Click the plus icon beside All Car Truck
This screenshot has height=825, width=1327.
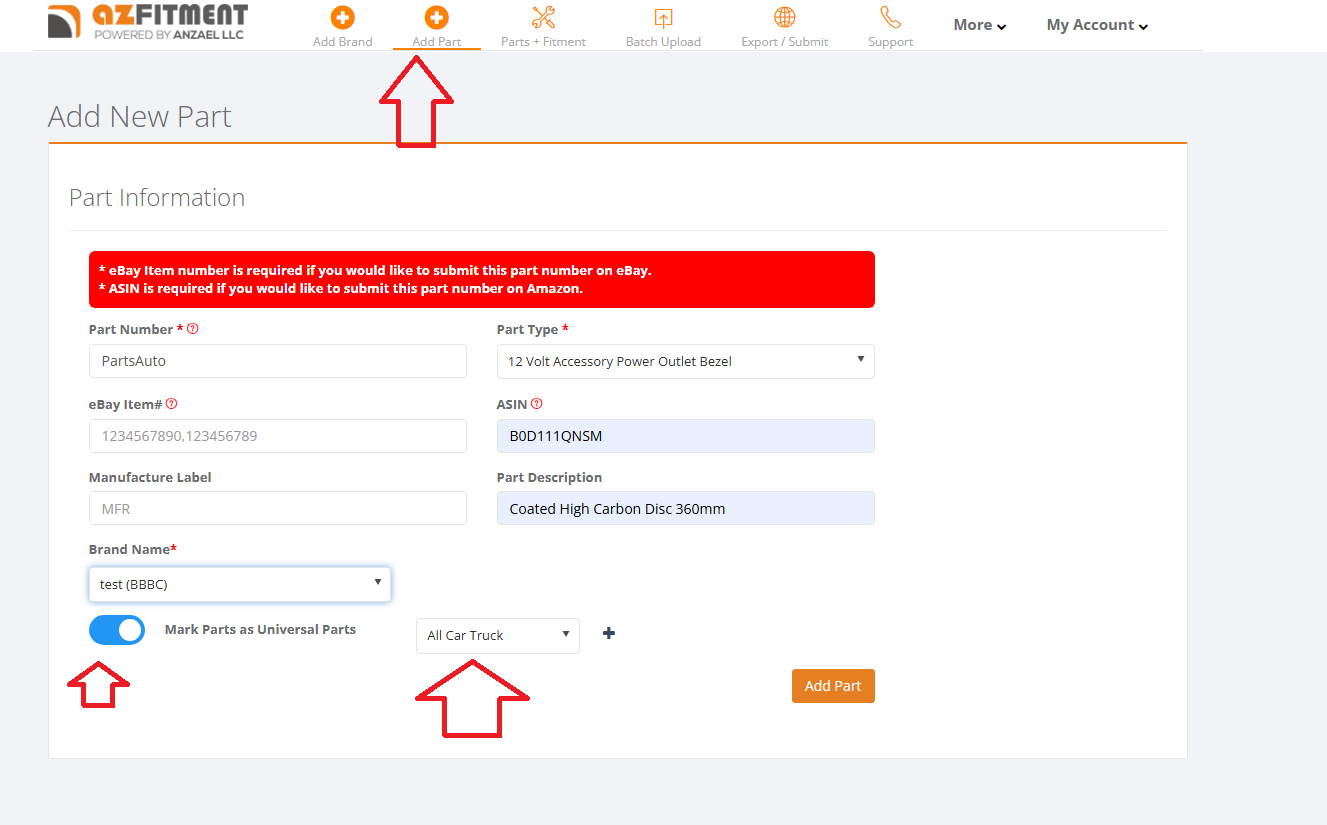click(x=609, y=633)
